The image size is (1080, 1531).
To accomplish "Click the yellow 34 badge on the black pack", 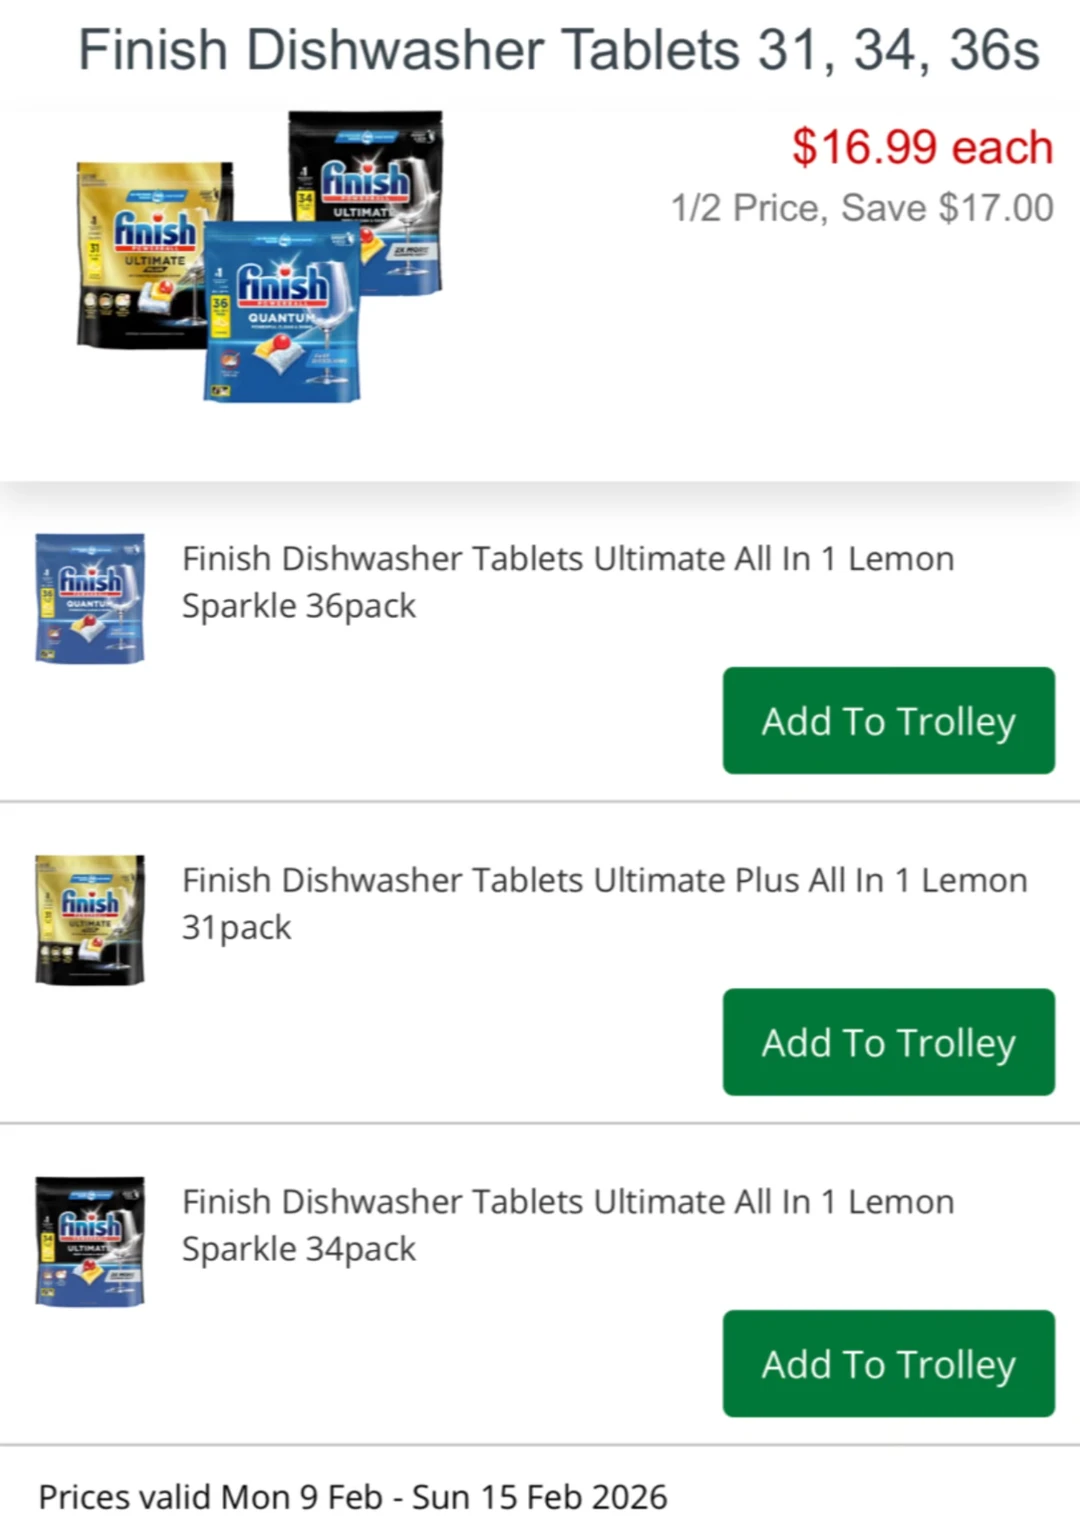I will pyautogui.click(x=305, y=200).
